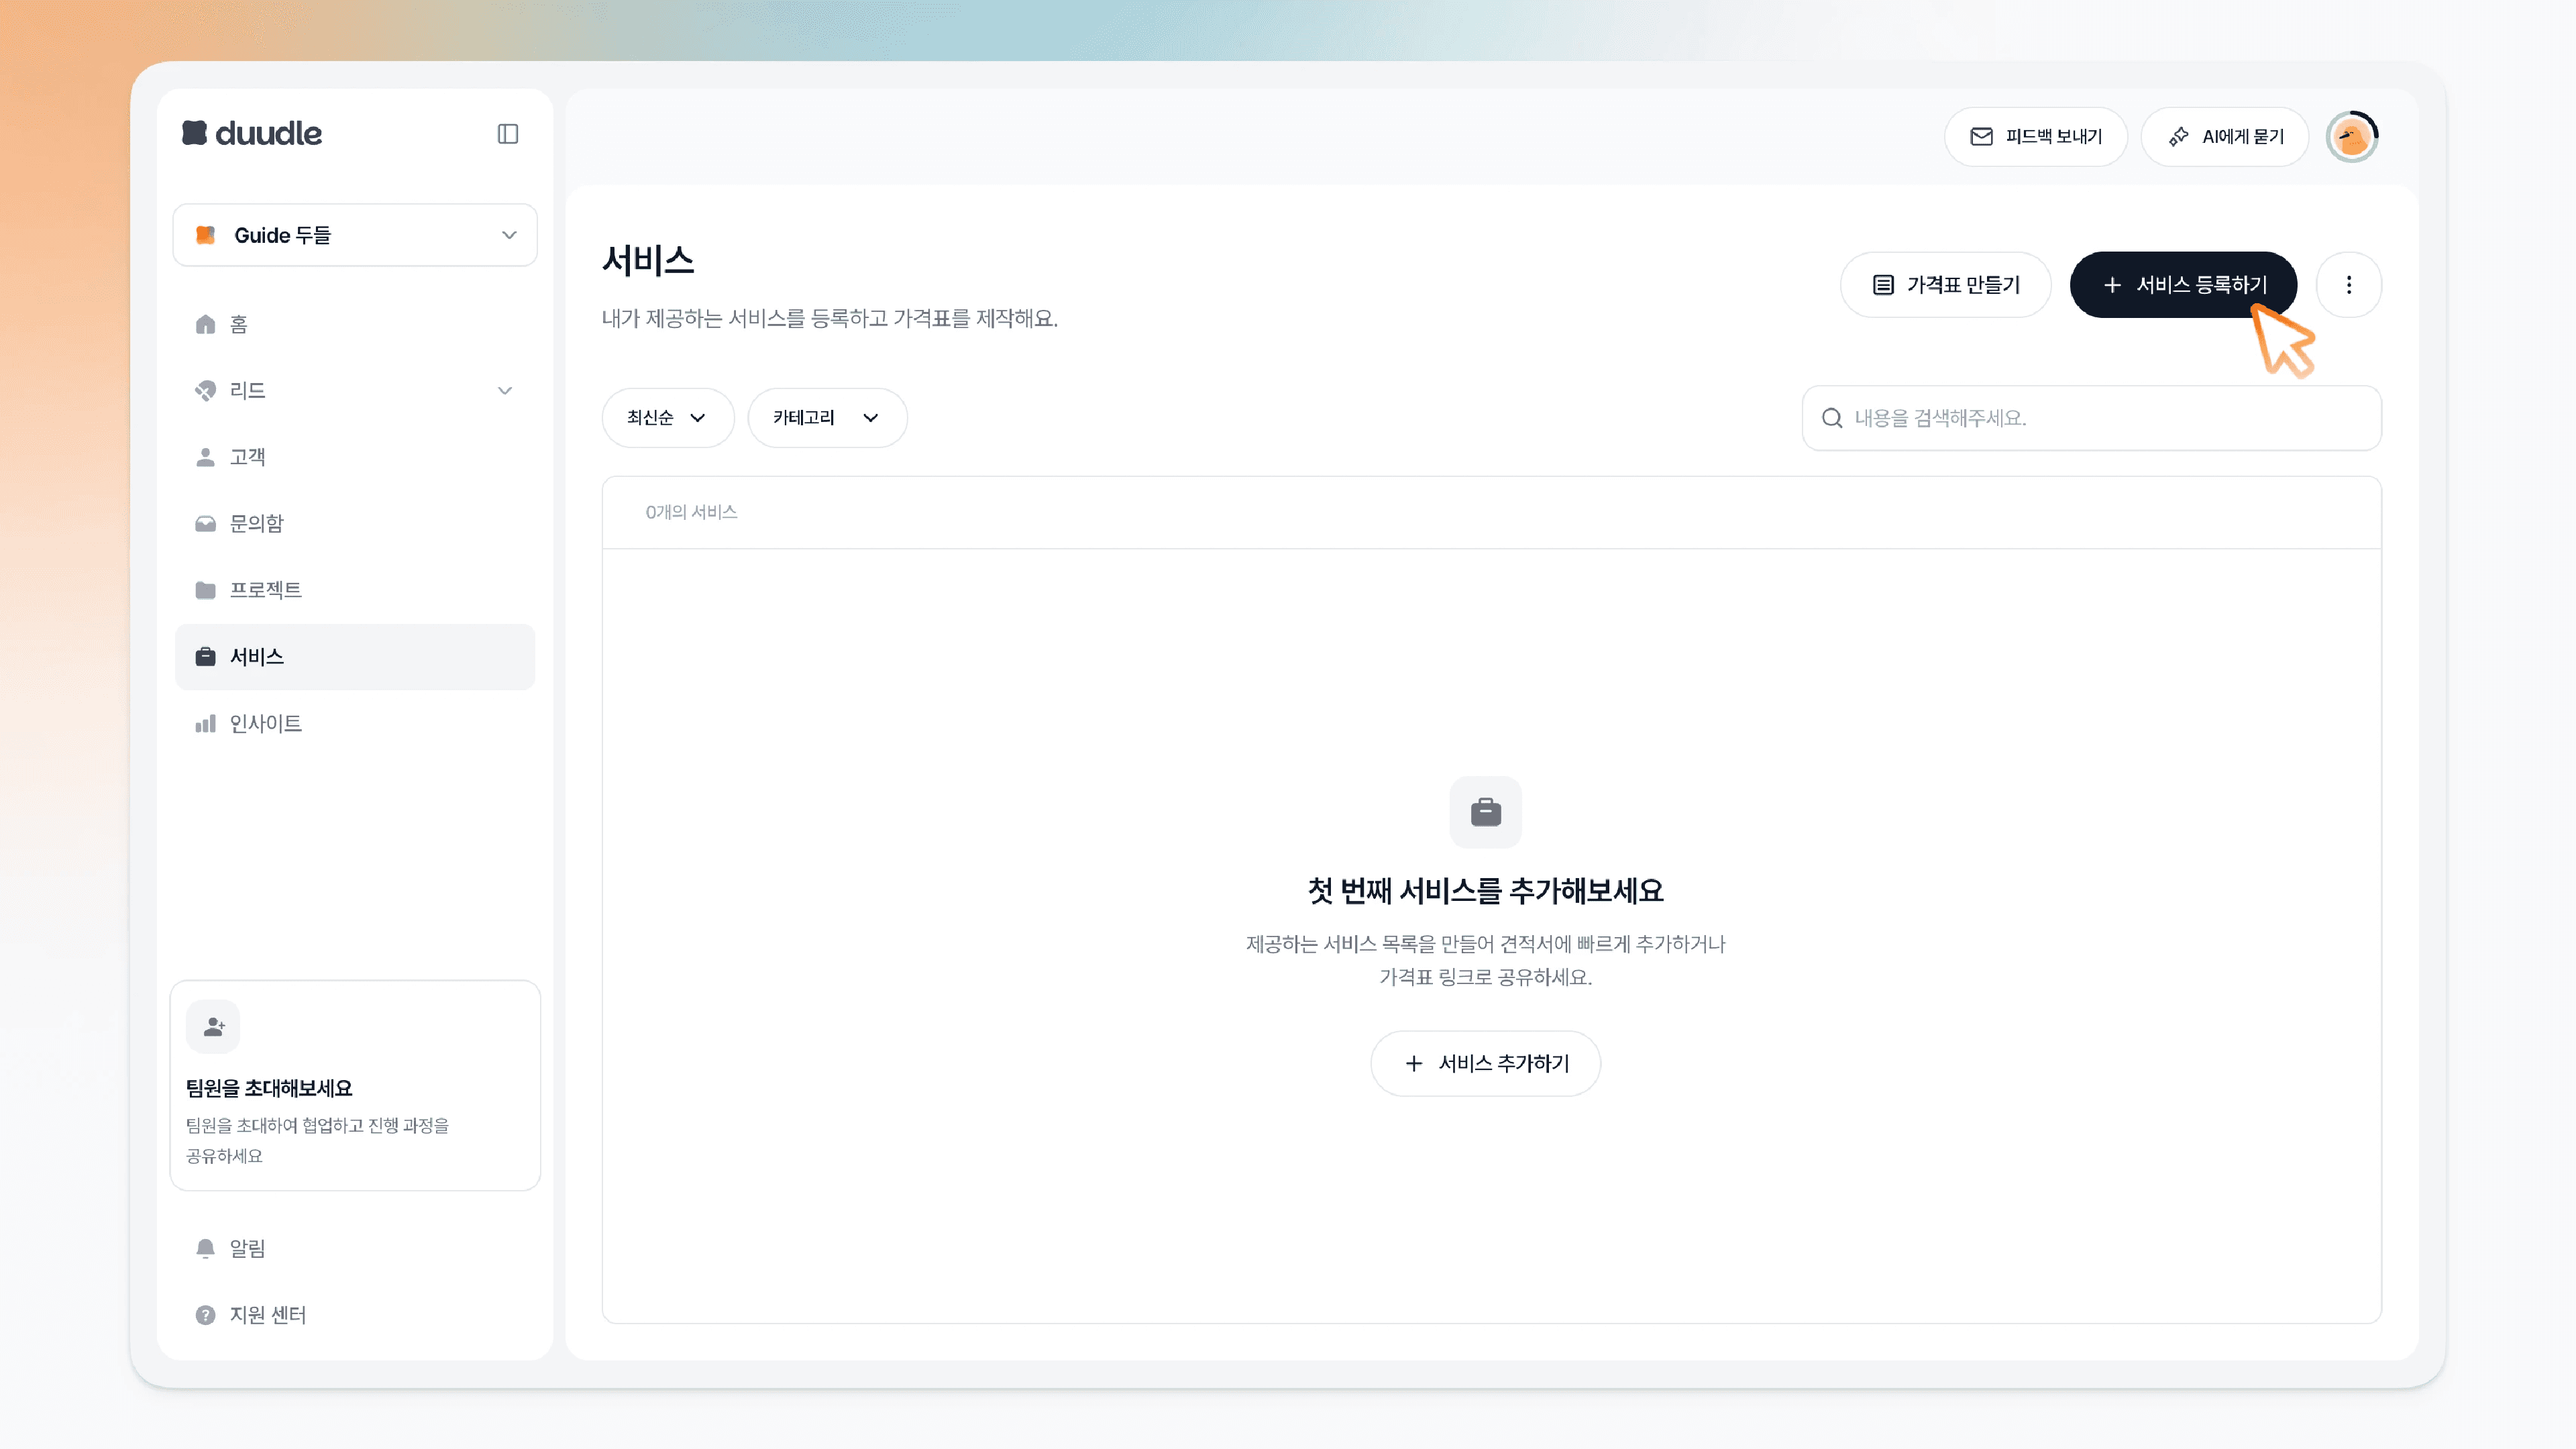Open 인사이트 in the sidebar

click(355, 723)
